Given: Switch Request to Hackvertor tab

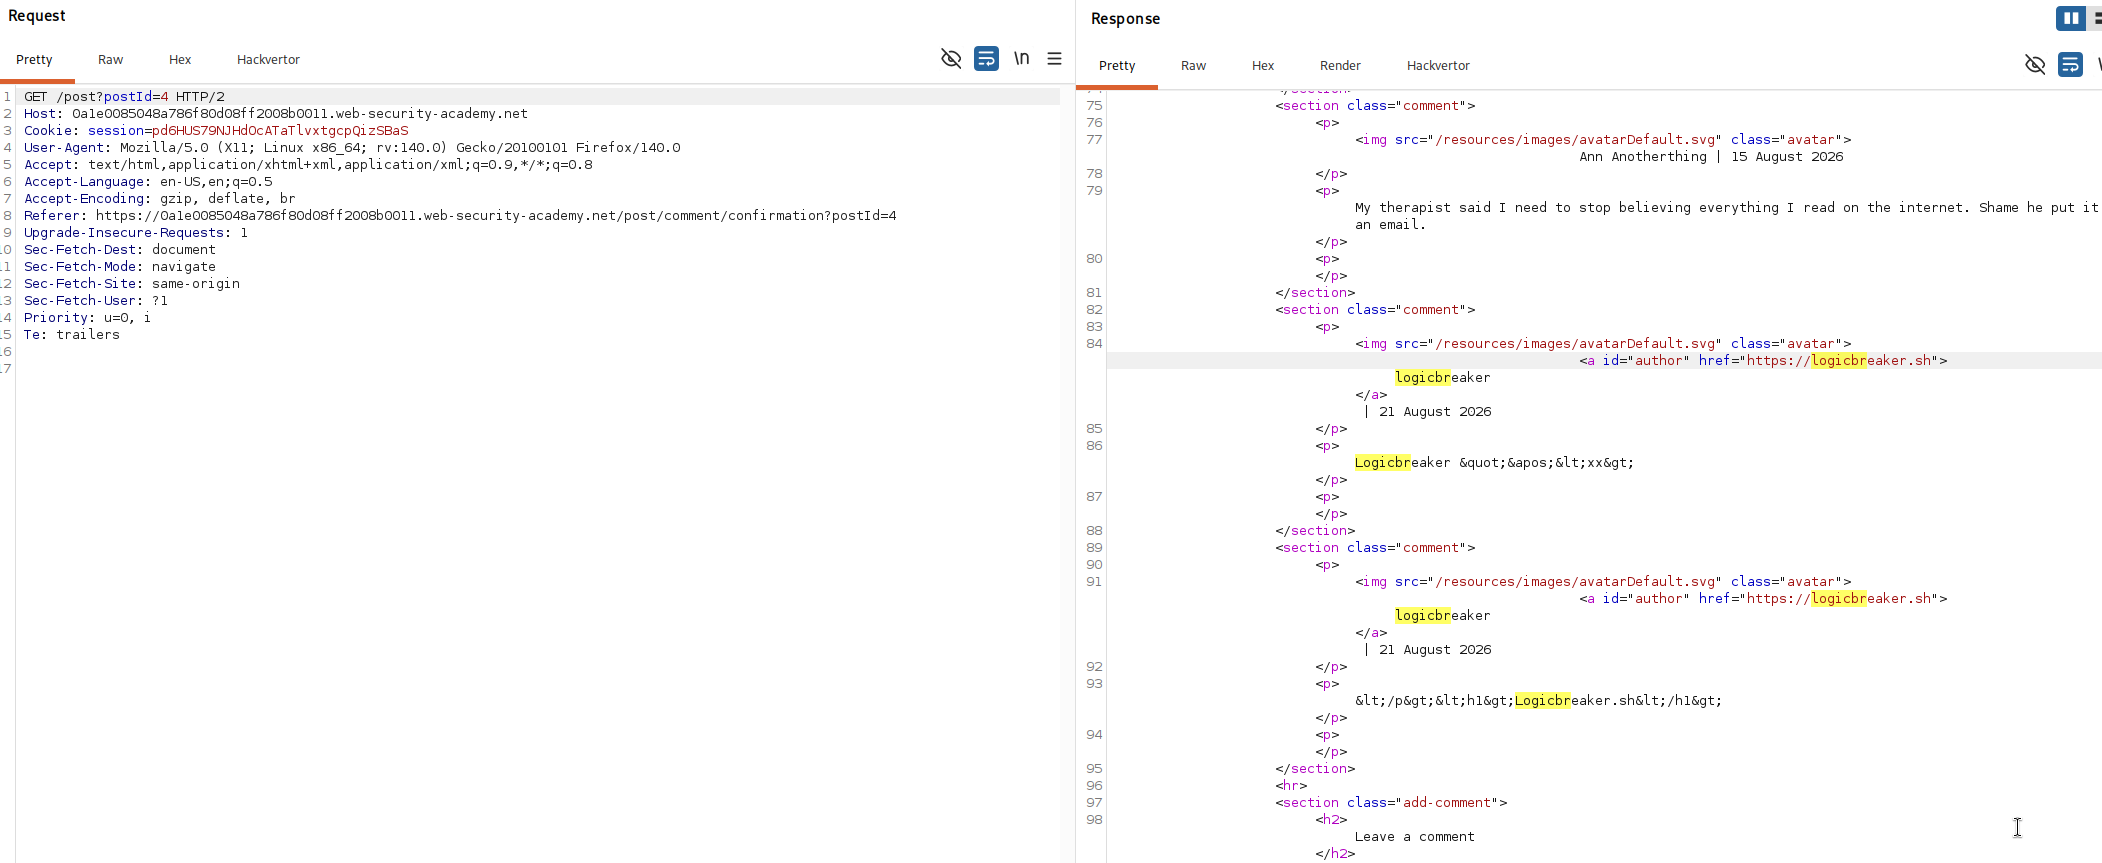Looking at the screenshot, I should pyautogui.click(x=268, y=60).
